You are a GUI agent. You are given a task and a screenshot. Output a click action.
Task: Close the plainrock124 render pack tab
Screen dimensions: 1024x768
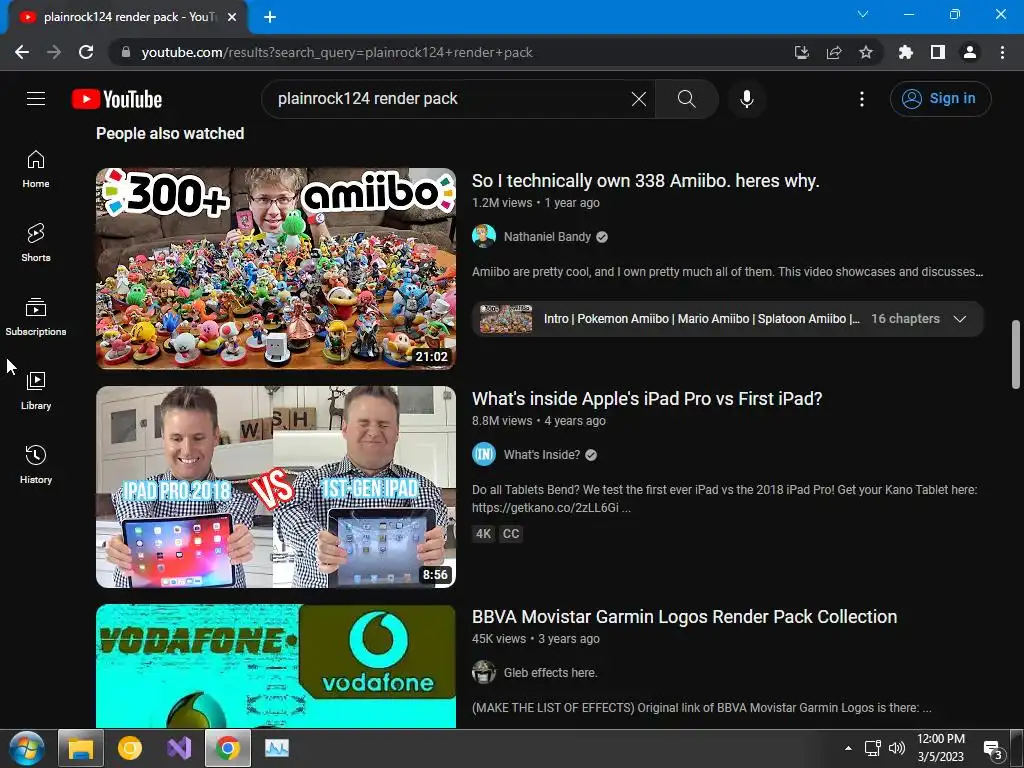(232, 17)
